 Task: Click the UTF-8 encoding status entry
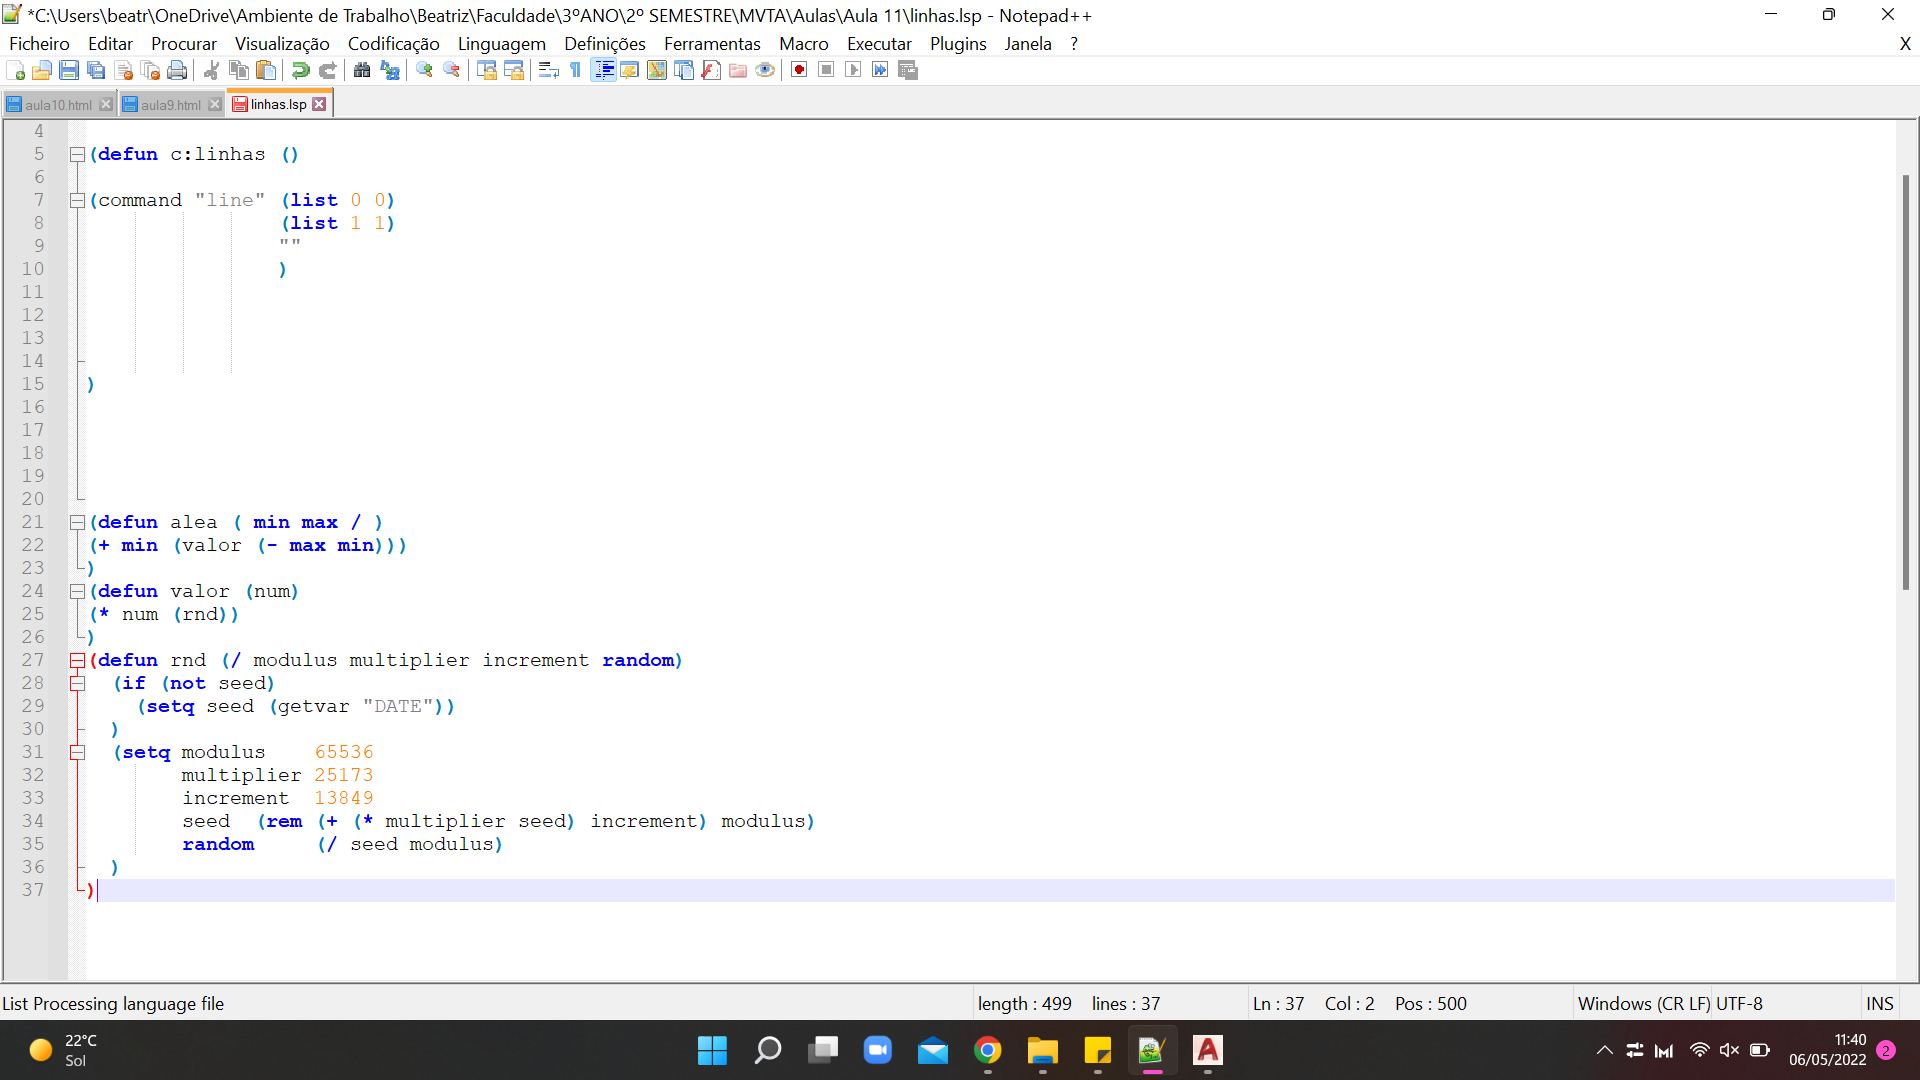[1740, 1004]
